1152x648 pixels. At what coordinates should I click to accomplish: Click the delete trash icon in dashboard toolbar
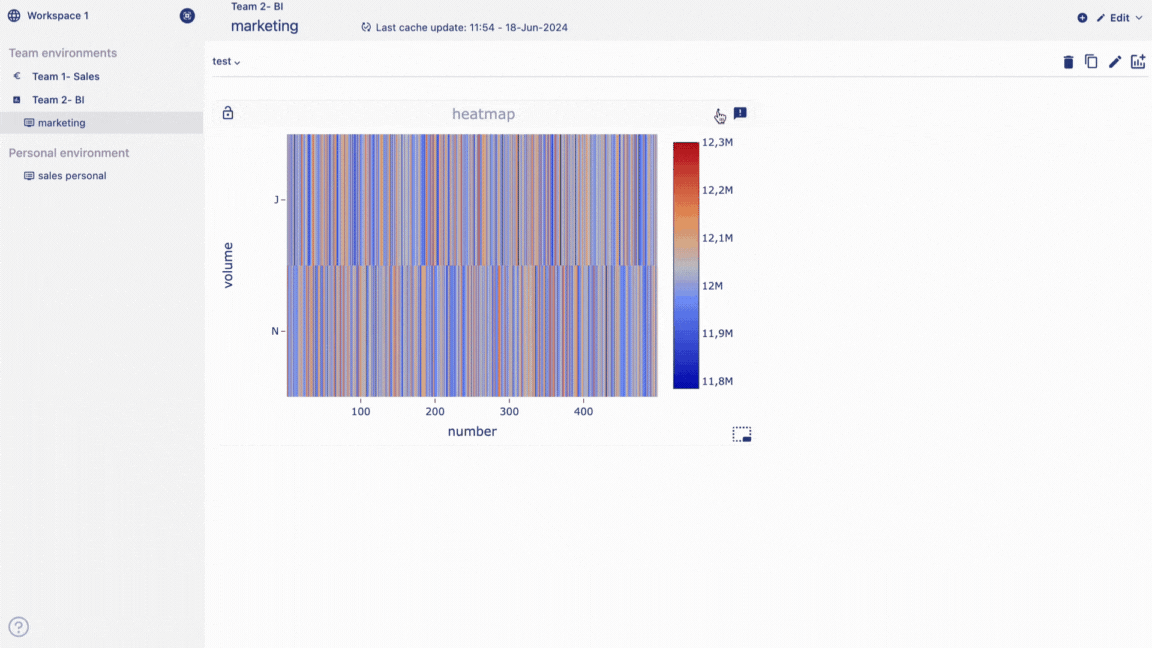coord(1068,62)
